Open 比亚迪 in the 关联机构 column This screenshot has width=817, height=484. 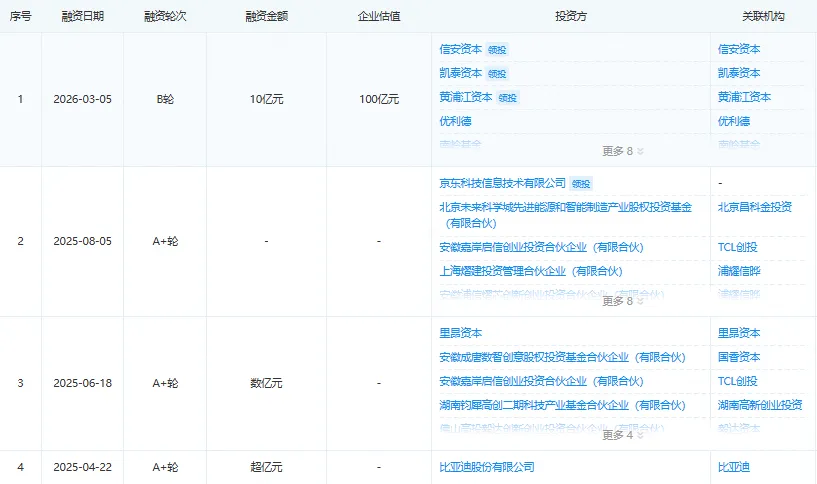734,467
